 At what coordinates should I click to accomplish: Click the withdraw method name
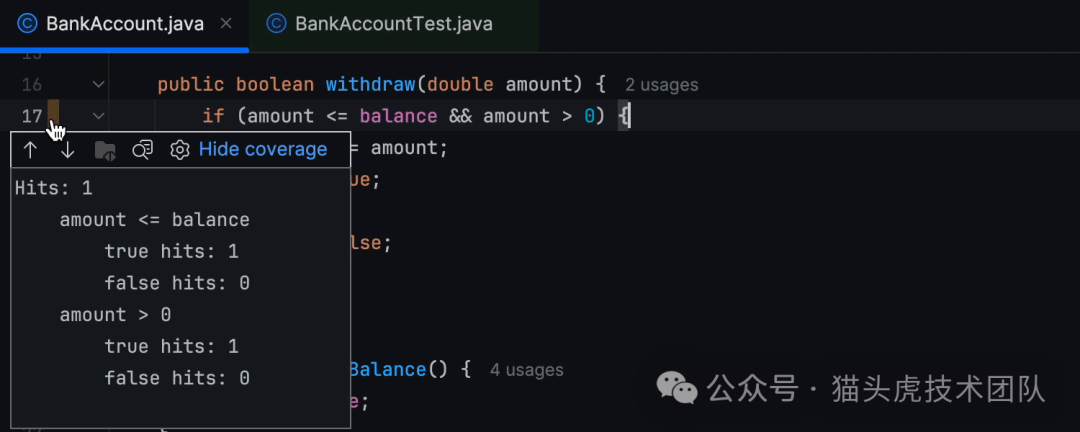pyautogui.click(x=369, y=85)
